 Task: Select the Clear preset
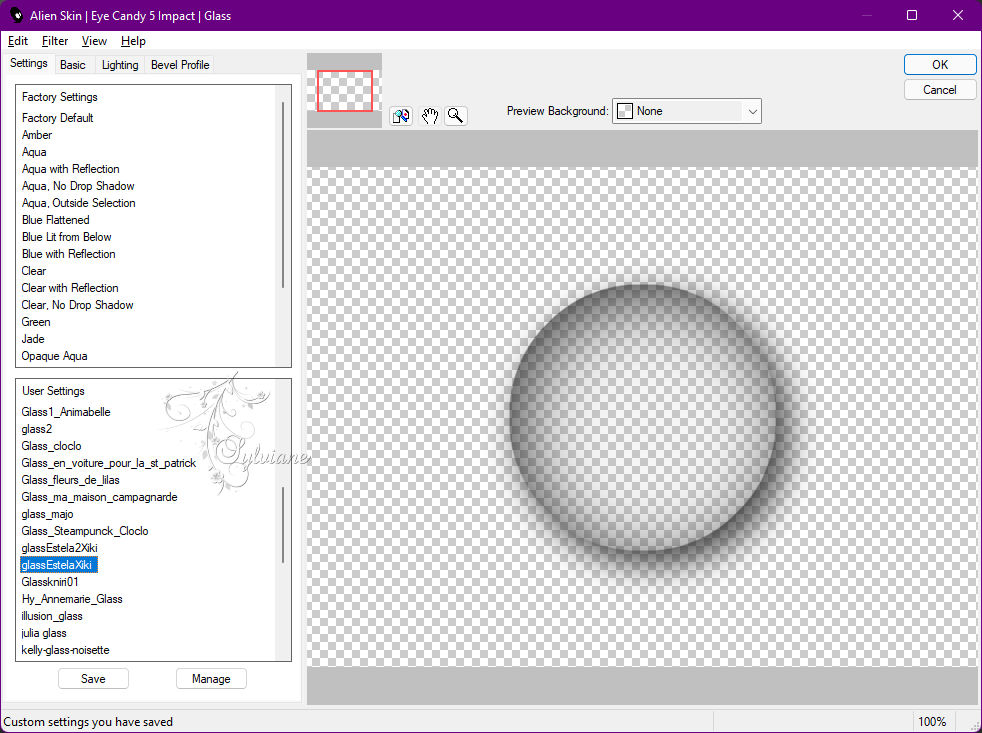click(x=34, y=271)
